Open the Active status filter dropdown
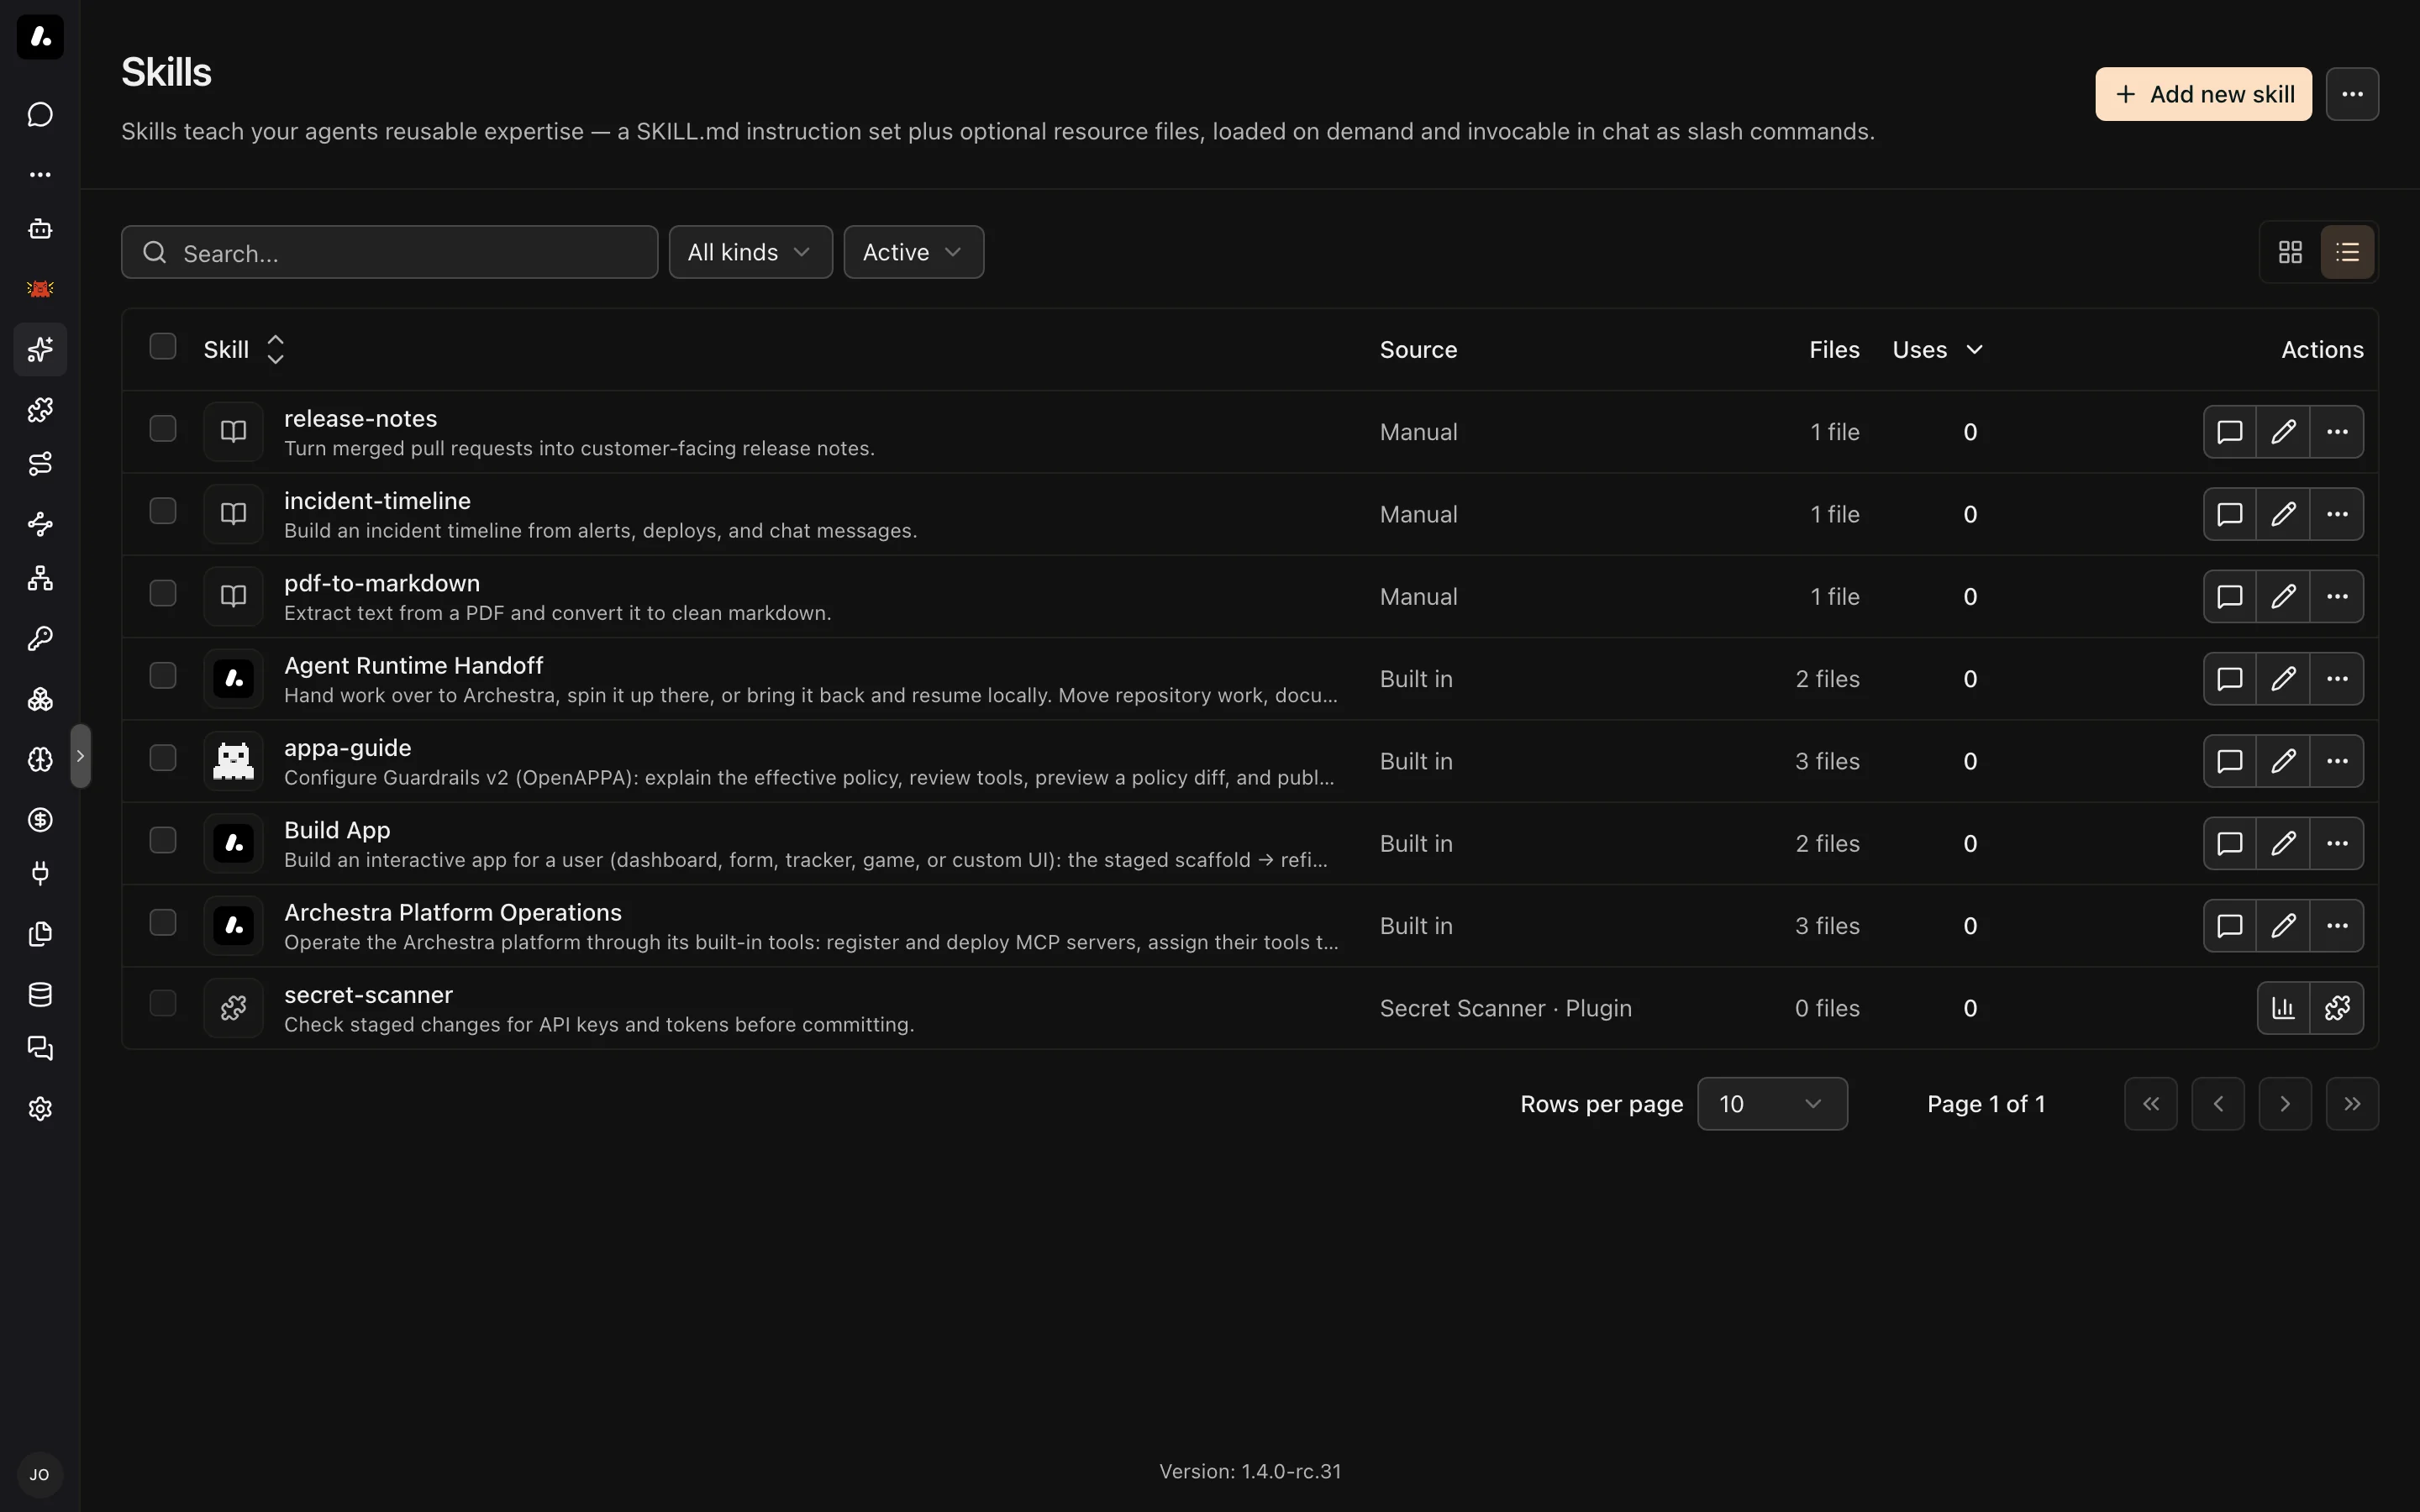The height and width of the screenshot is (1512, 2420). [x=913, y=252]
